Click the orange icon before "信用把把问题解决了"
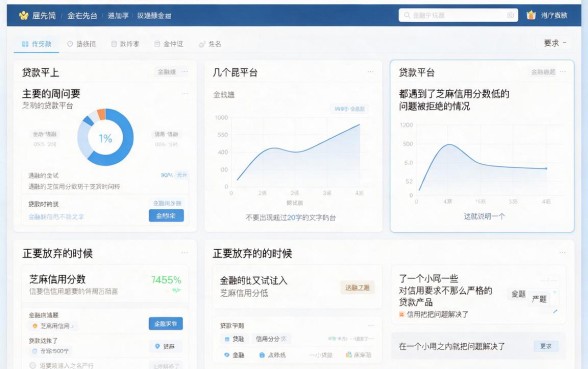 [402, 314]
